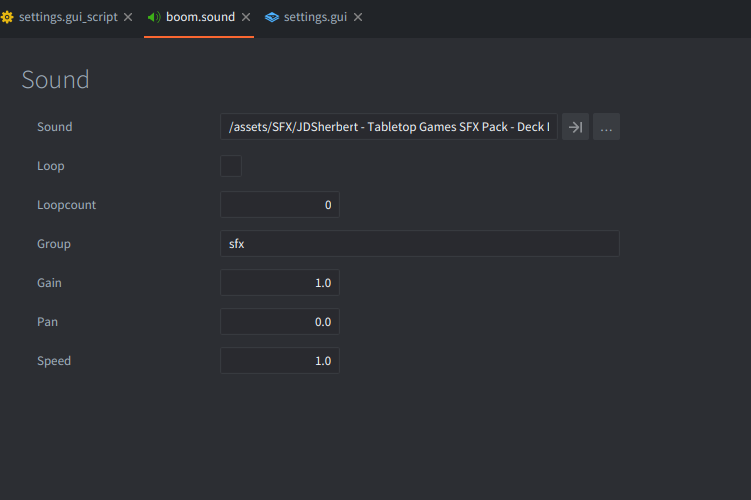
Task: Click the green speaker icon on boom.sound tab
Action: pyautogui.click(x=154, y=17)
